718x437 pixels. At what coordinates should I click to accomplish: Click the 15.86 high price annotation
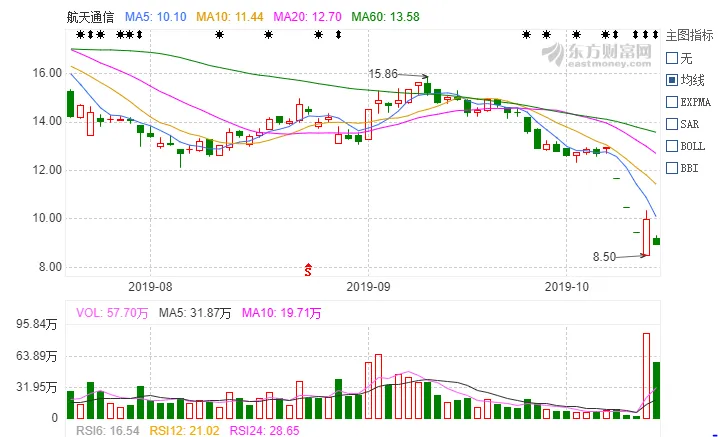383,74
